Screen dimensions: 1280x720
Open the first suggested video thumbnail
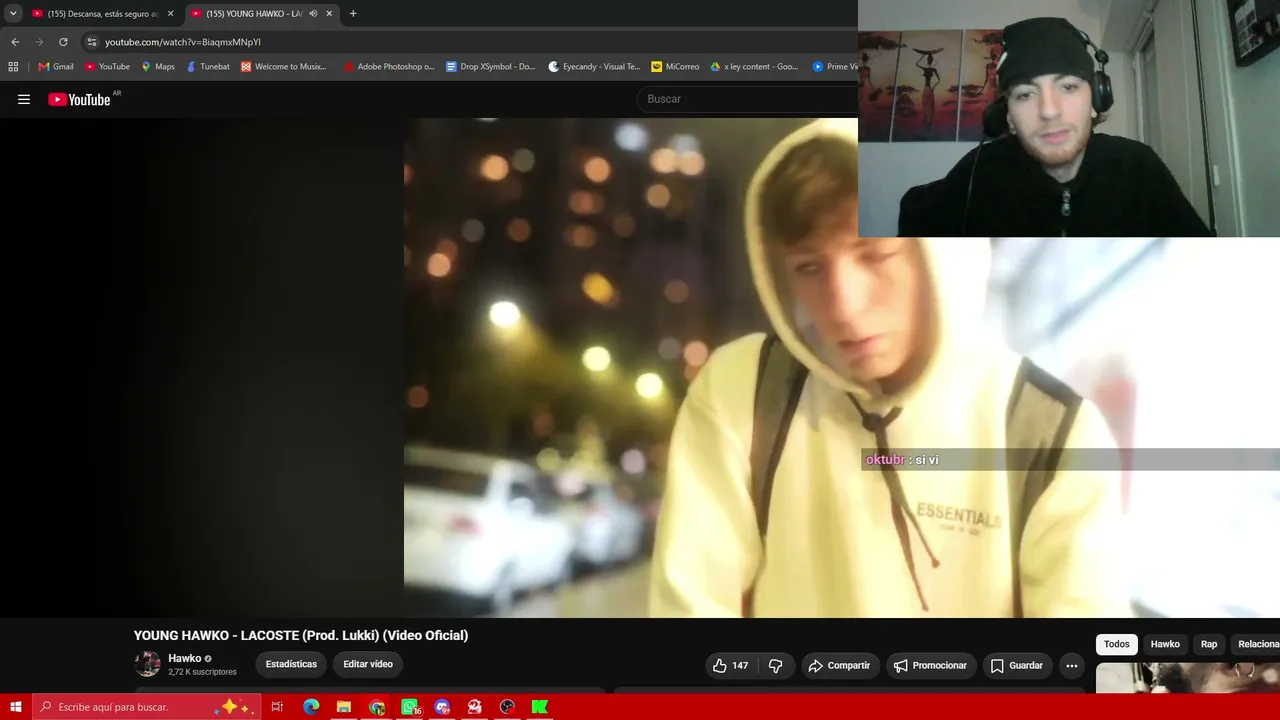pos(1188,678)
